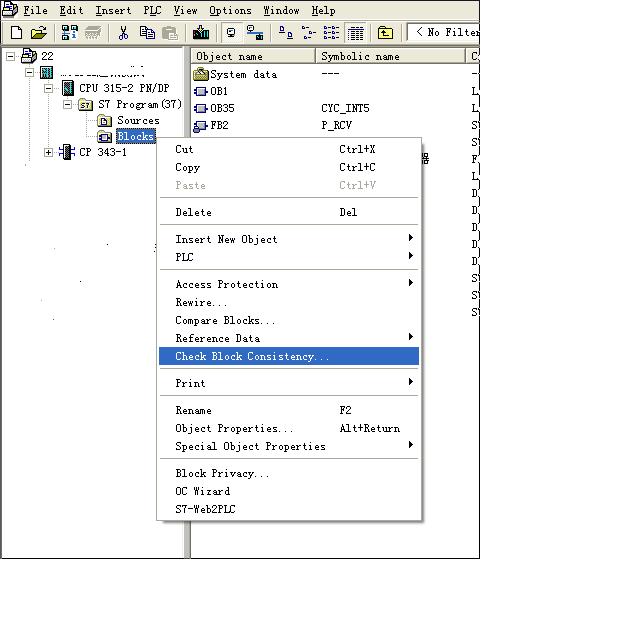The width and height of the screenshot is (633, 639).
Task: Choose Check Block Consistency from context menu
Action: 289,356
